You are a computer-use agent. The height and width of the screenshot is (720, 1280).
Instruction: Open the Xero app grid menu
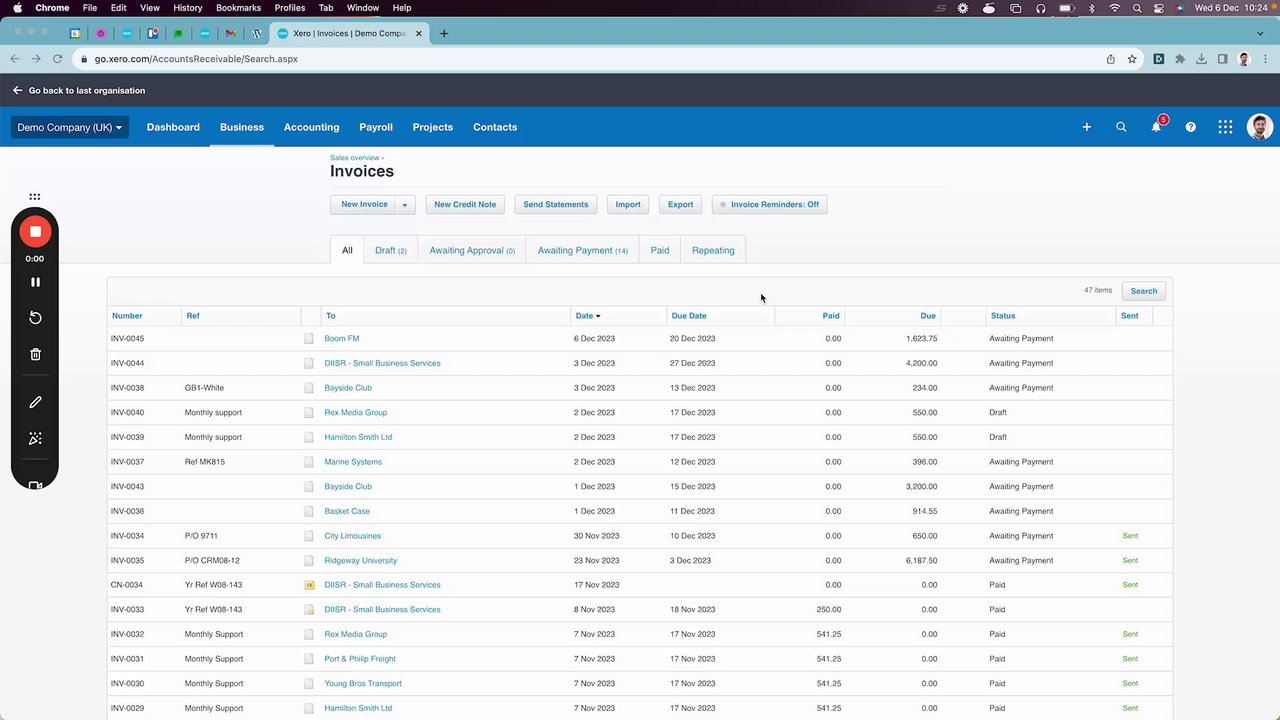tap(1225, 127)
